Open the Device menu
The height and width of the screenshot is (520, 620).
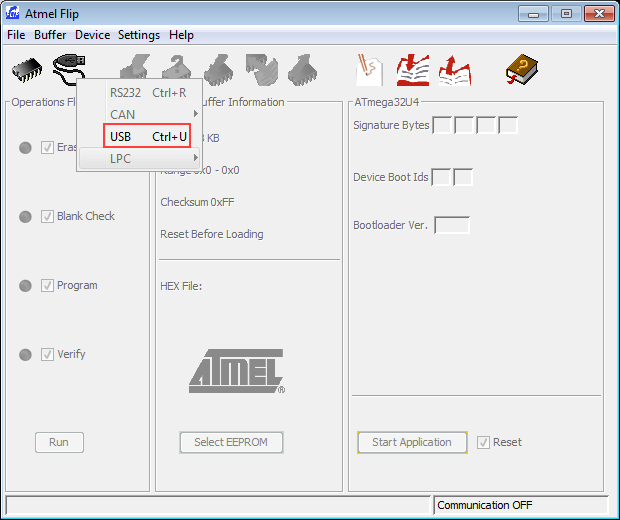point(93,35)
